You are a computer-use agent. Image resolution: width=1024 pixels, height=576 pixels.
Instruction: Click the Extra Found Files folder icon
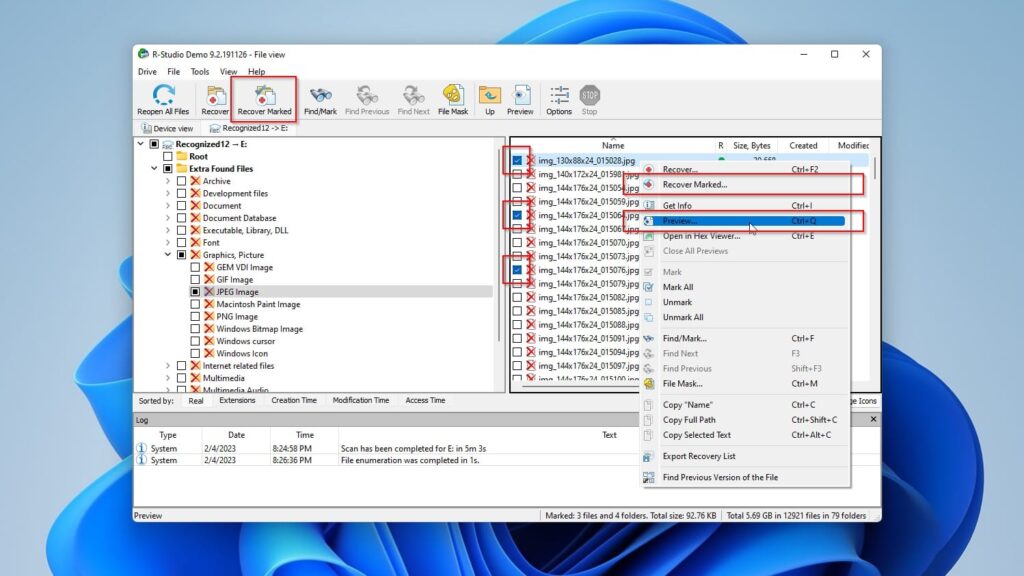[x=182, y=168]
